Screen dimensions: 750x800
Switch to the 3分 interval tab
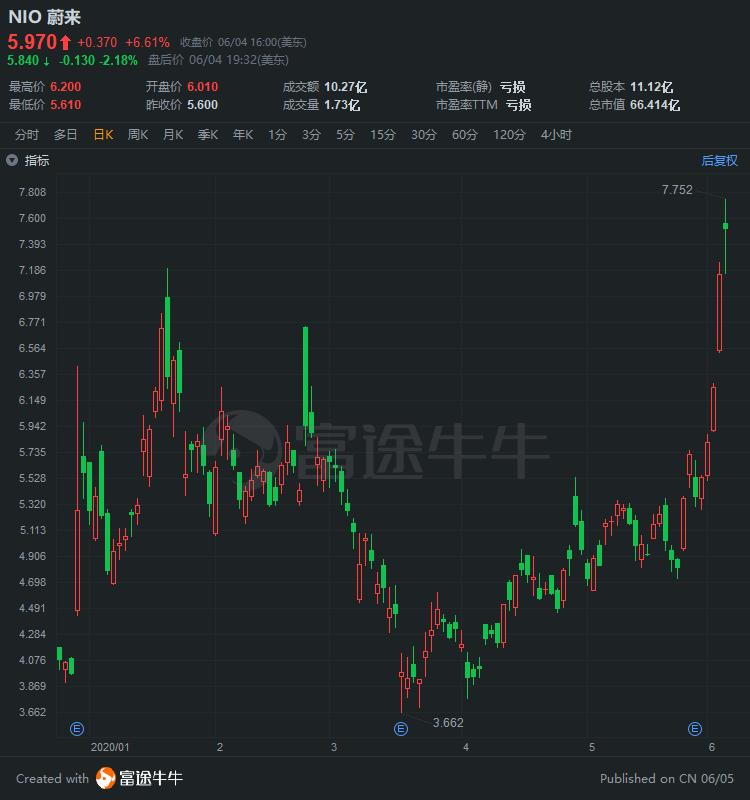[311, 135]
